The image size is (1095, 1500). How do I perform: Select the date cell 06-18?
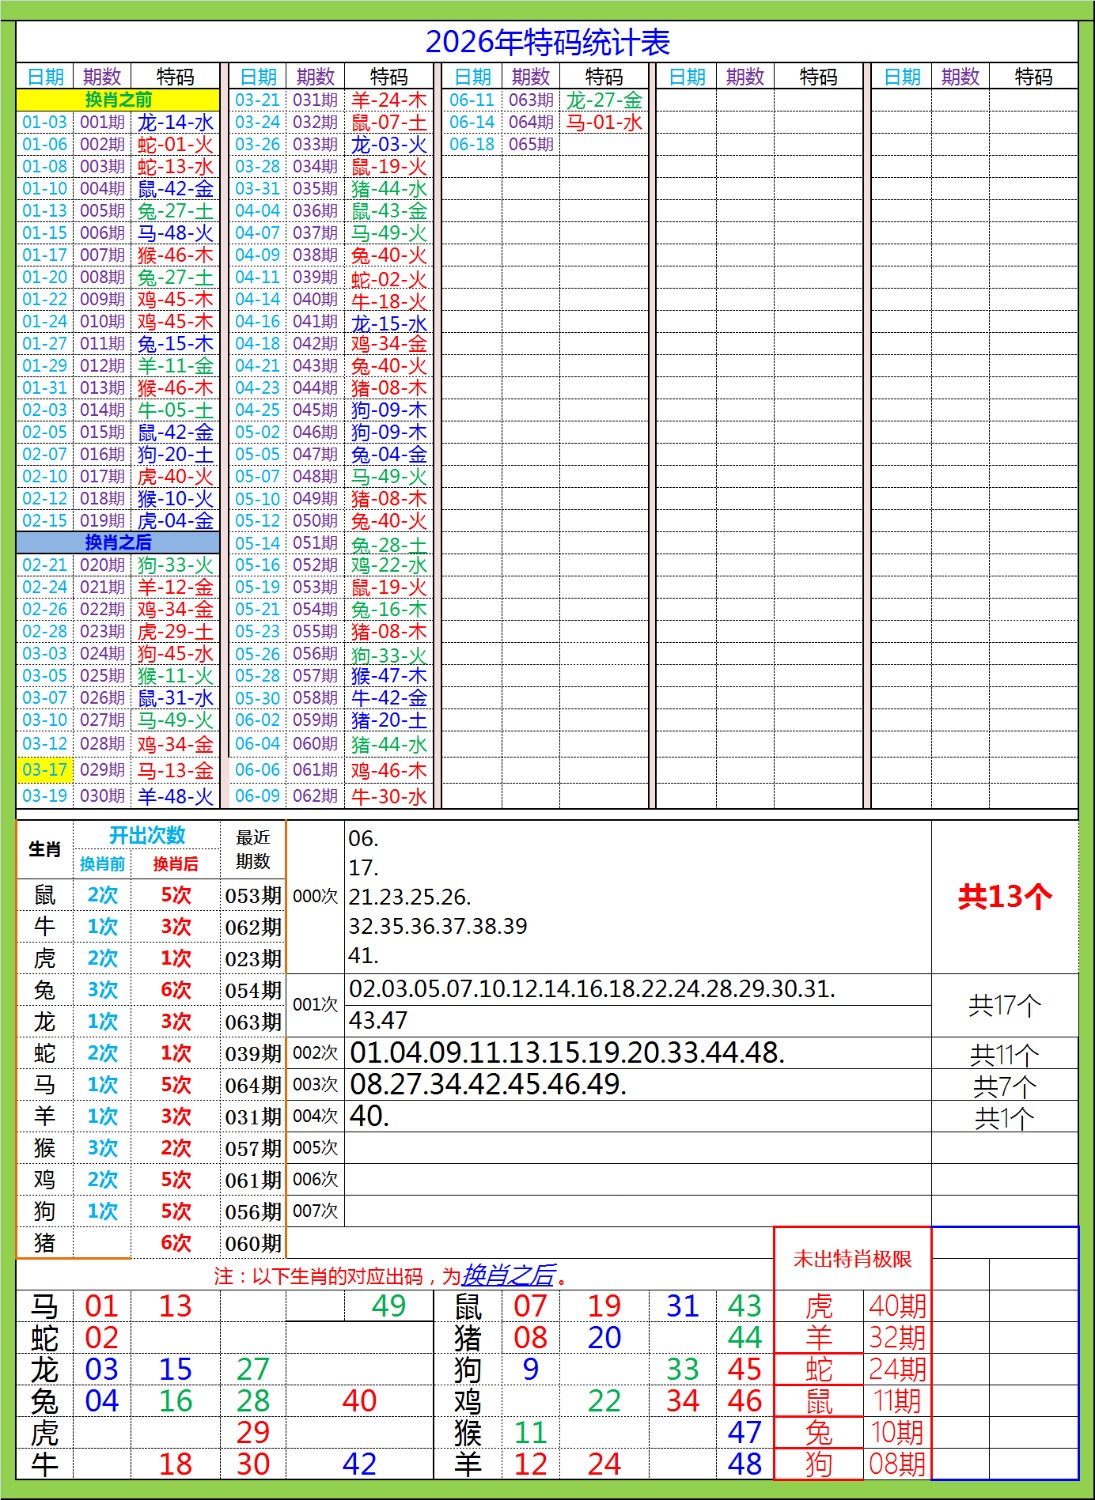point(472,144)
